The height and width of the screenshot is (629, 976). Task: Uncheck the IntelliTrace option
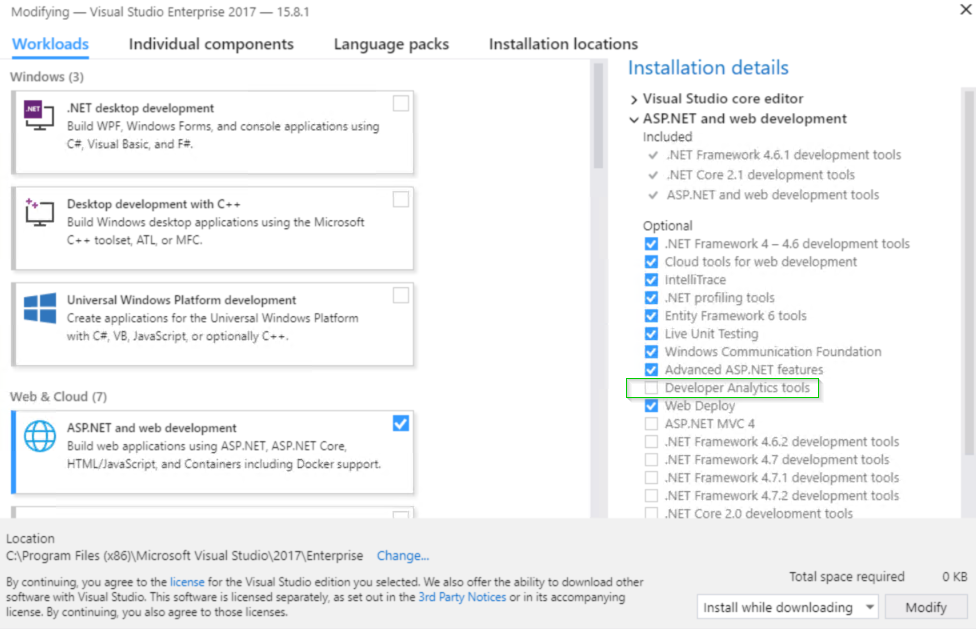pyautogui.click(x=651, y=280)
